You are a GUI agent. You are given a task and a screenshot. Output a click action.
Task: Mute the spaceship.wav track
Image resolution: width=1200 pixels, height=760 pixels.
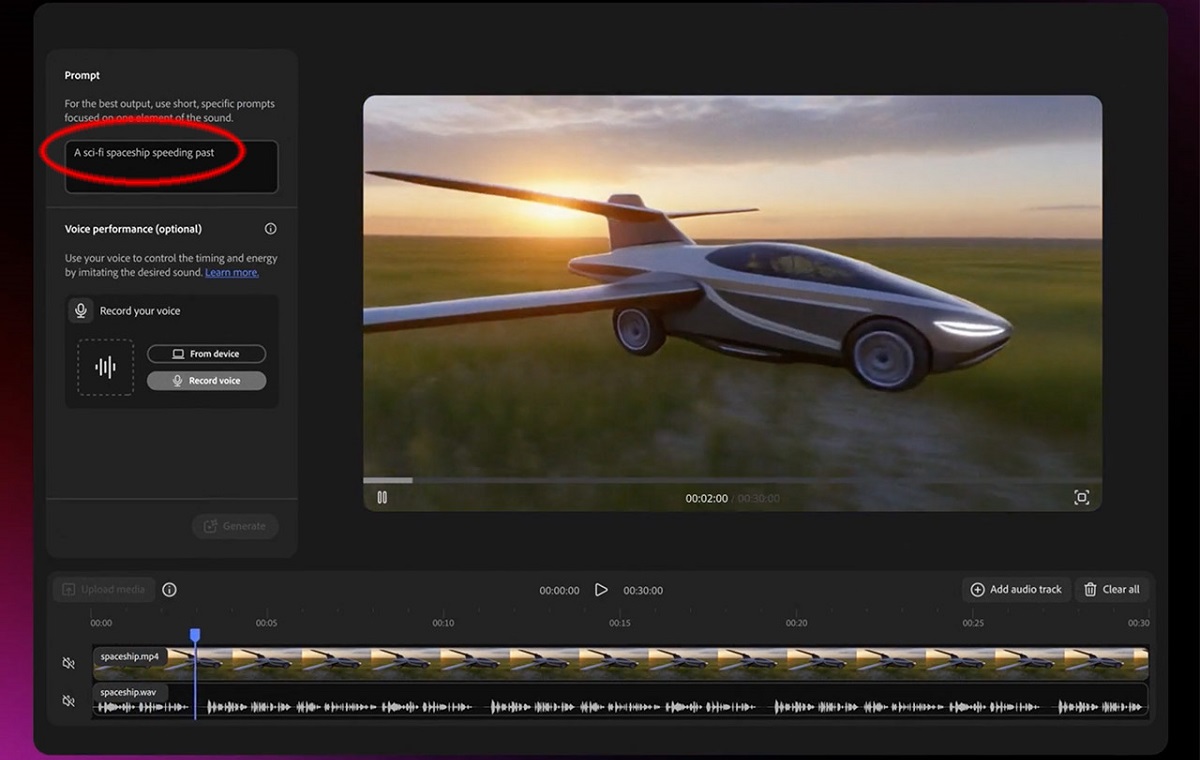(69, 701)
